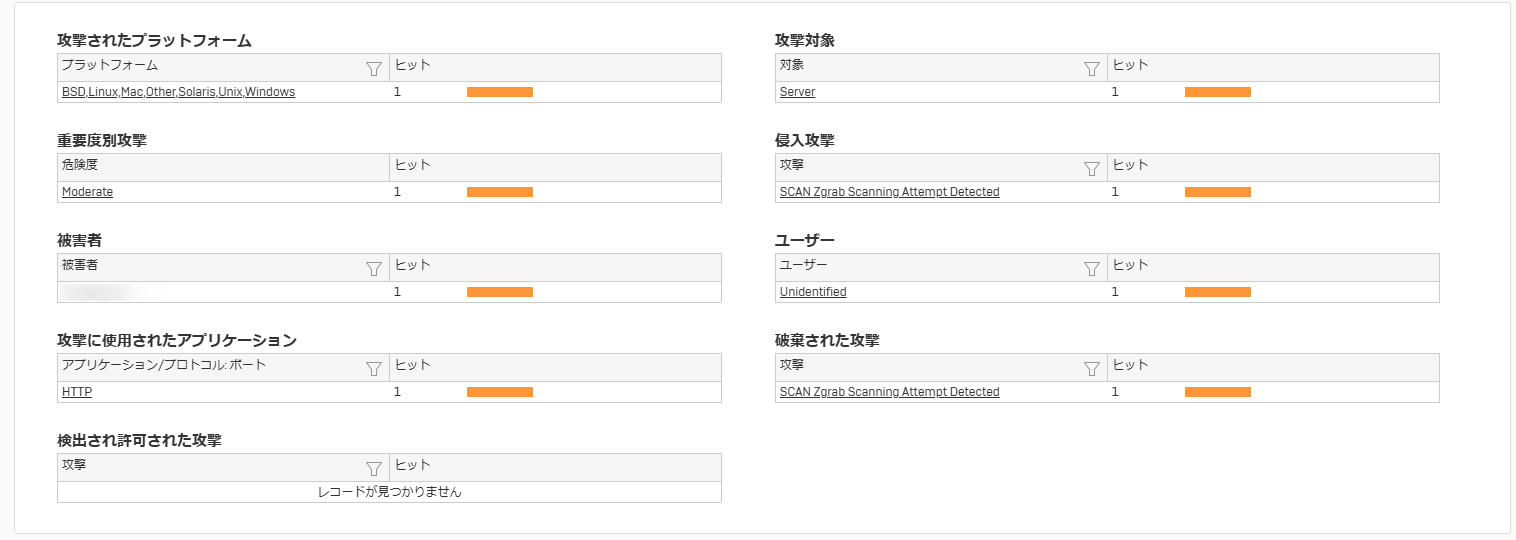Click the blurred victim entry under 被害者
The image size is (1516, 540).
tap(98, 292)
